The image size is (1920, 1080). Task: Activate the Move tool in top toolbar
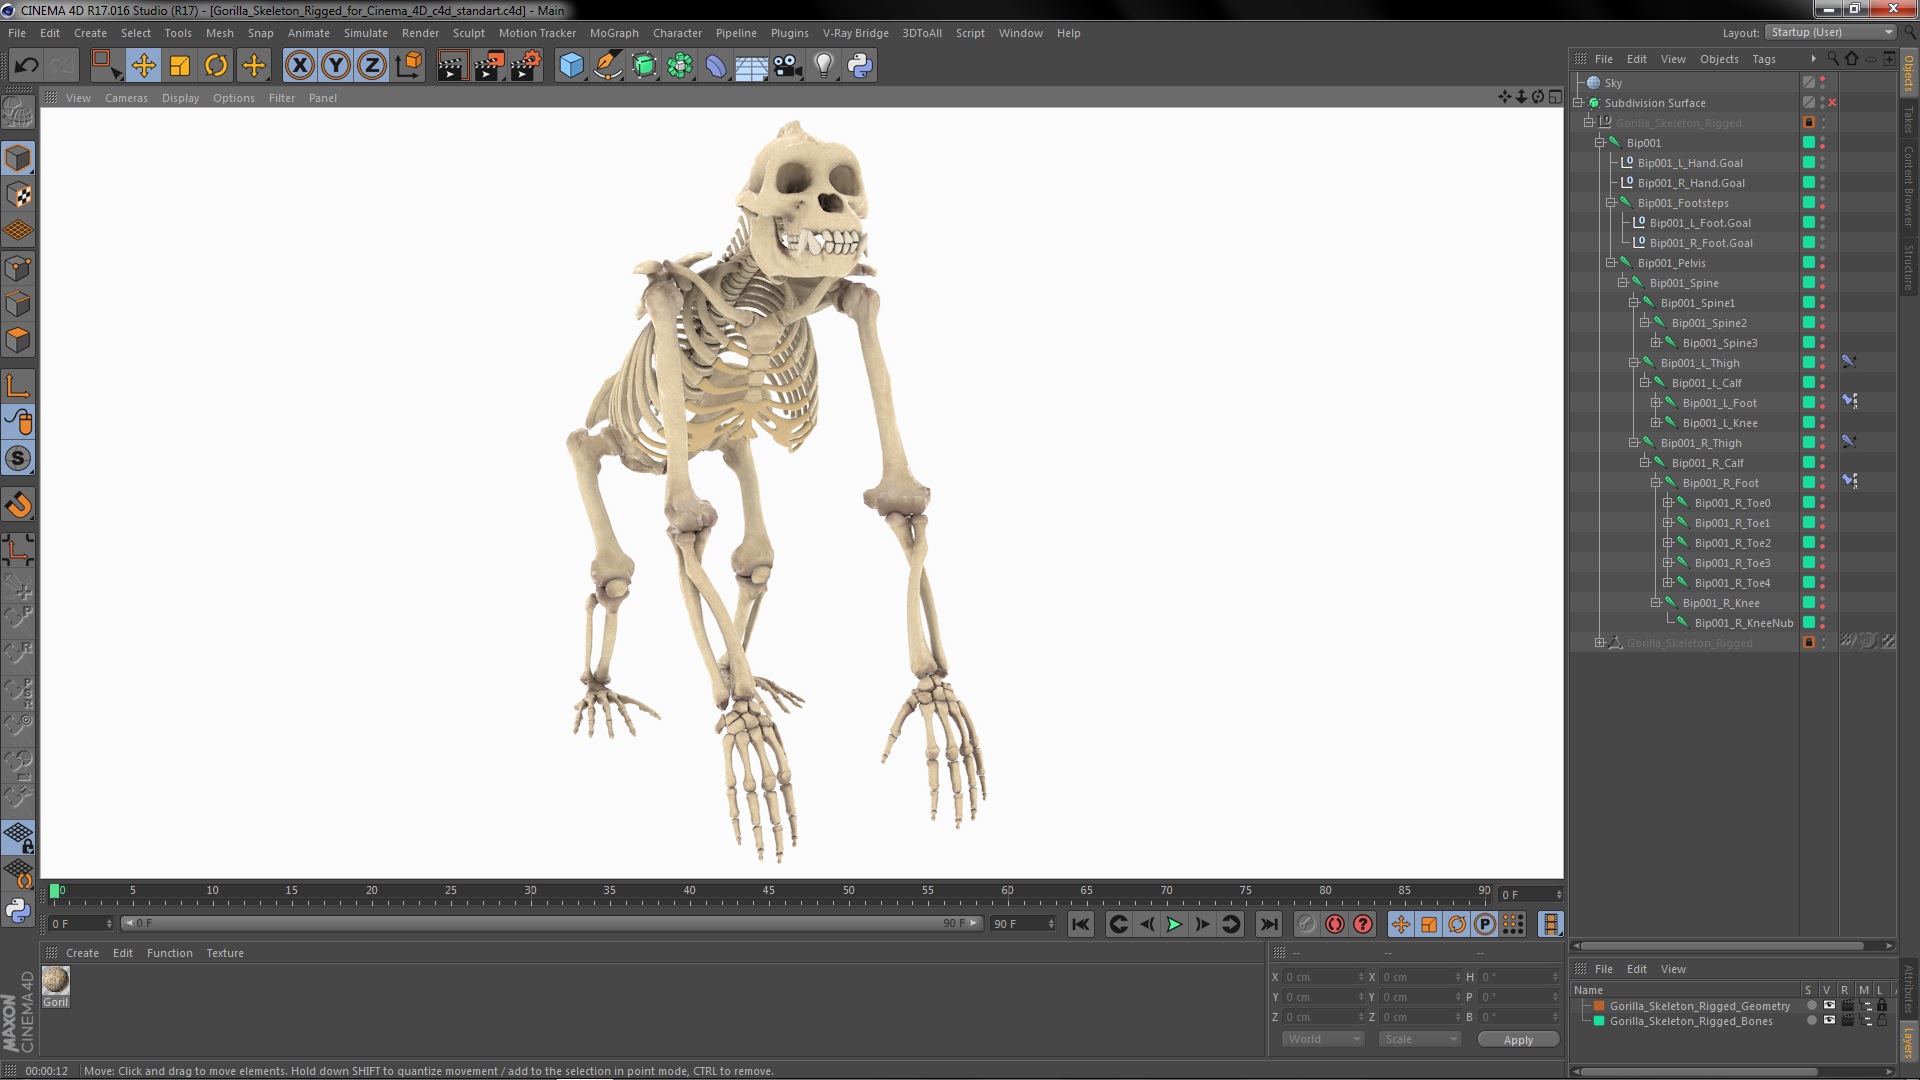[143, 66]
